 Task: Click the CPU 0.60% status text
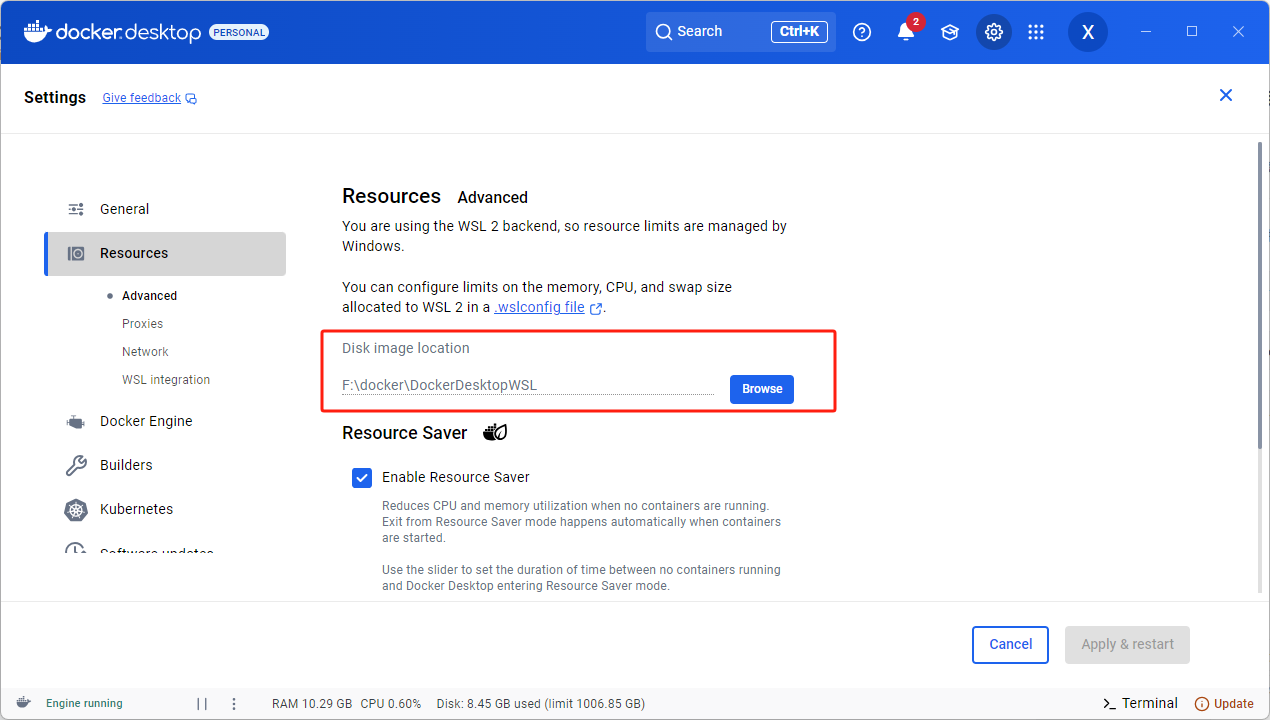(x=391, y=704)
